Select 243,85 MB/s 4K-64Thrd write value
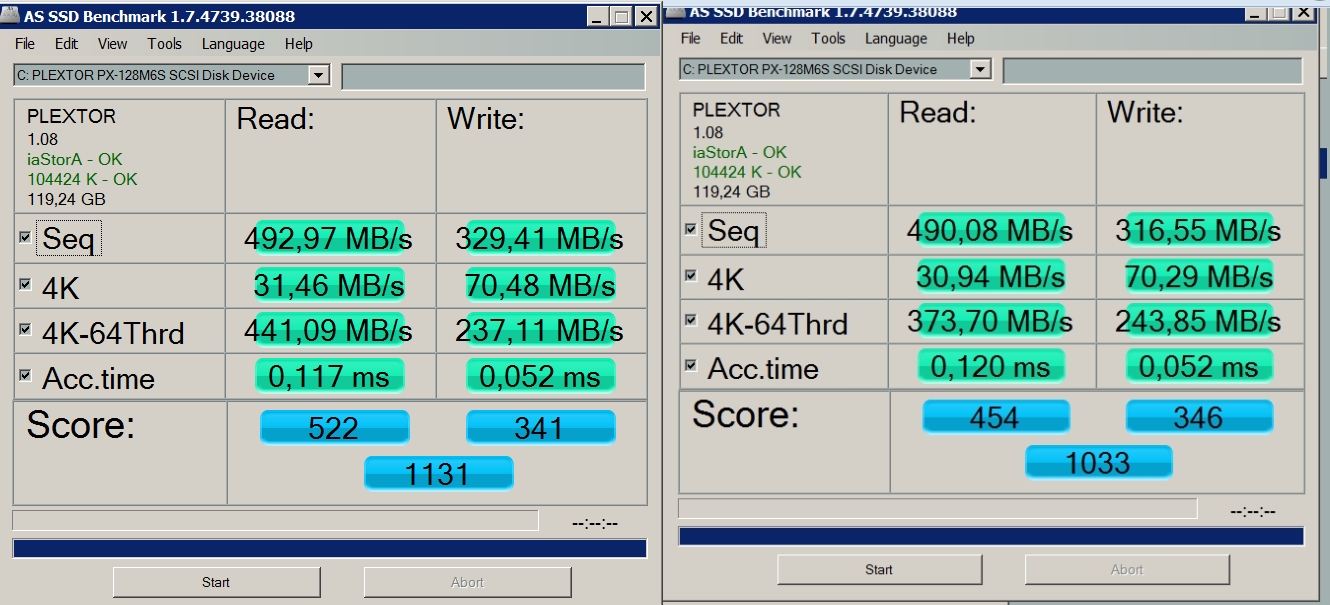The image size is (1330, 605). click(1199, 321)
